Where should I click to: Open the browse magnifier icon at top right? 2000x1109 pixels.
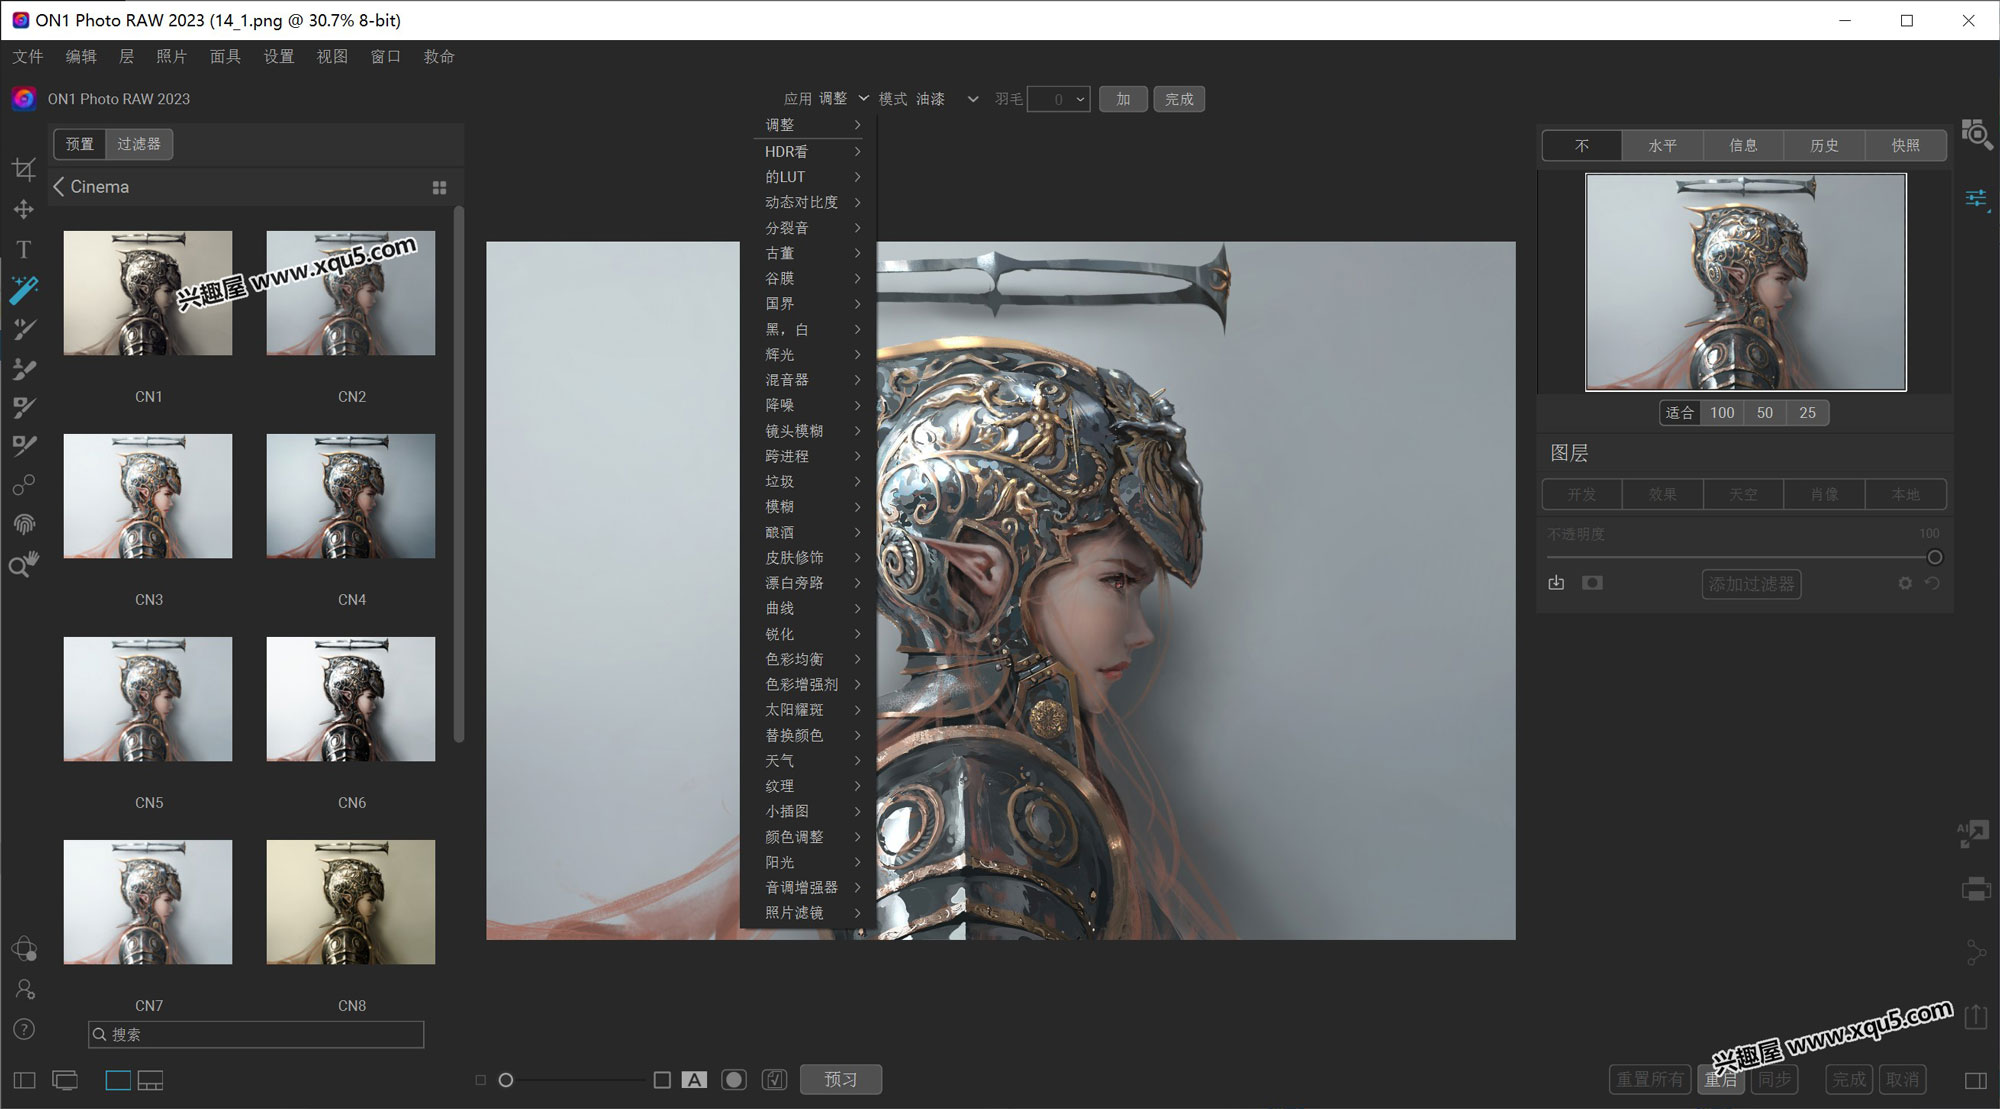point(1976,134)
